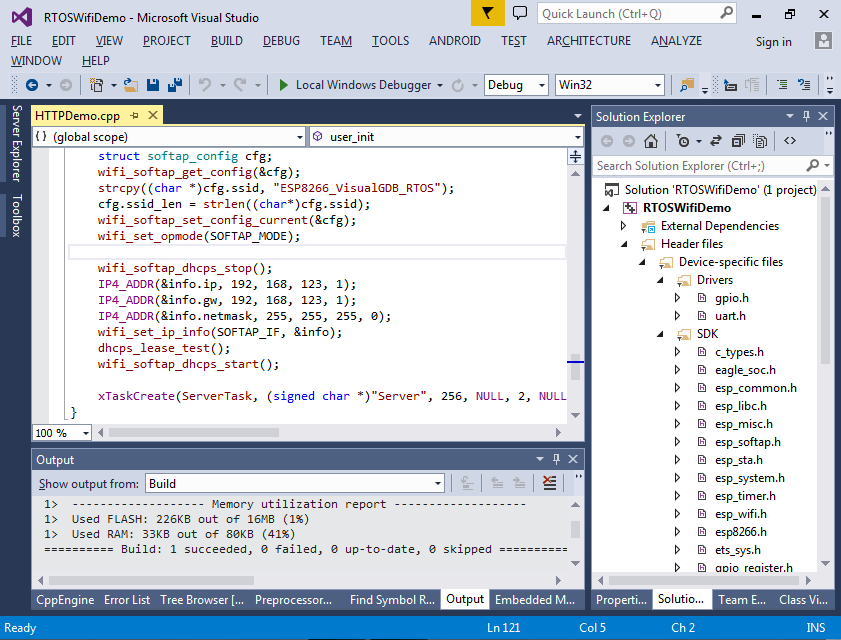Click the New Project toolbar icon

(x=97, y=85)
